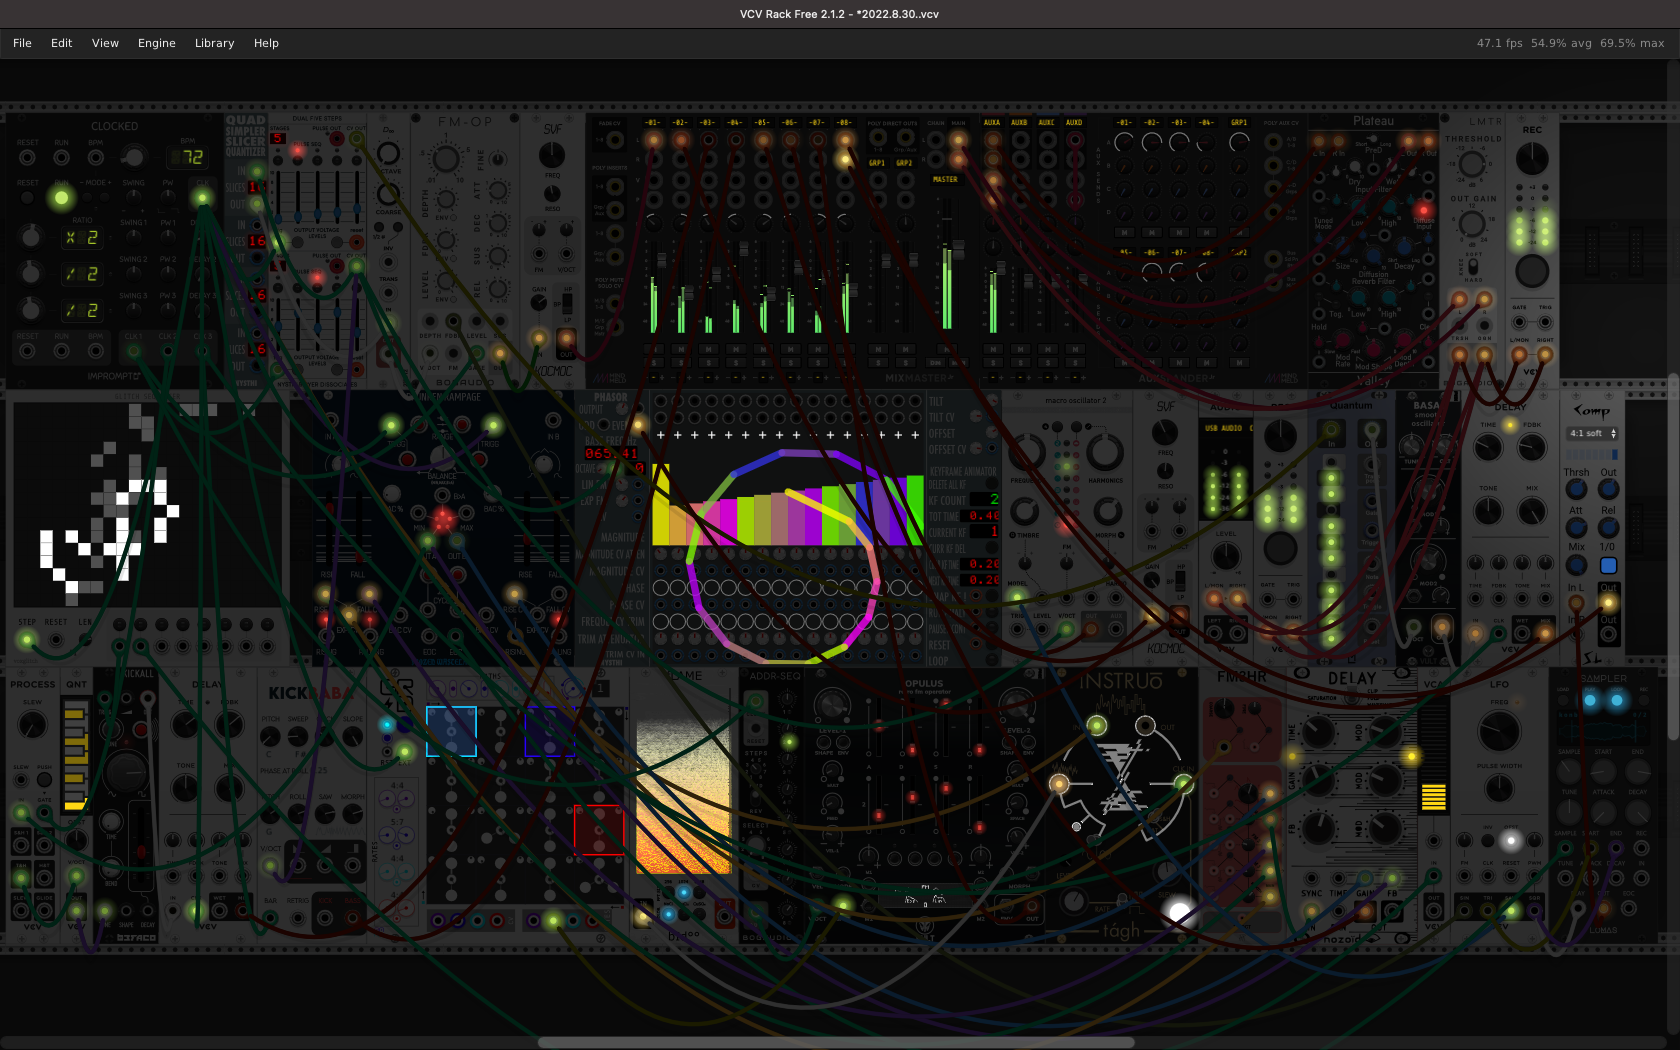The width and height of the screenshot is (1680, 1050).
Task: Click the OCTAVE knob beside Dual Five Steps
Action: click(x=388, y=154)
